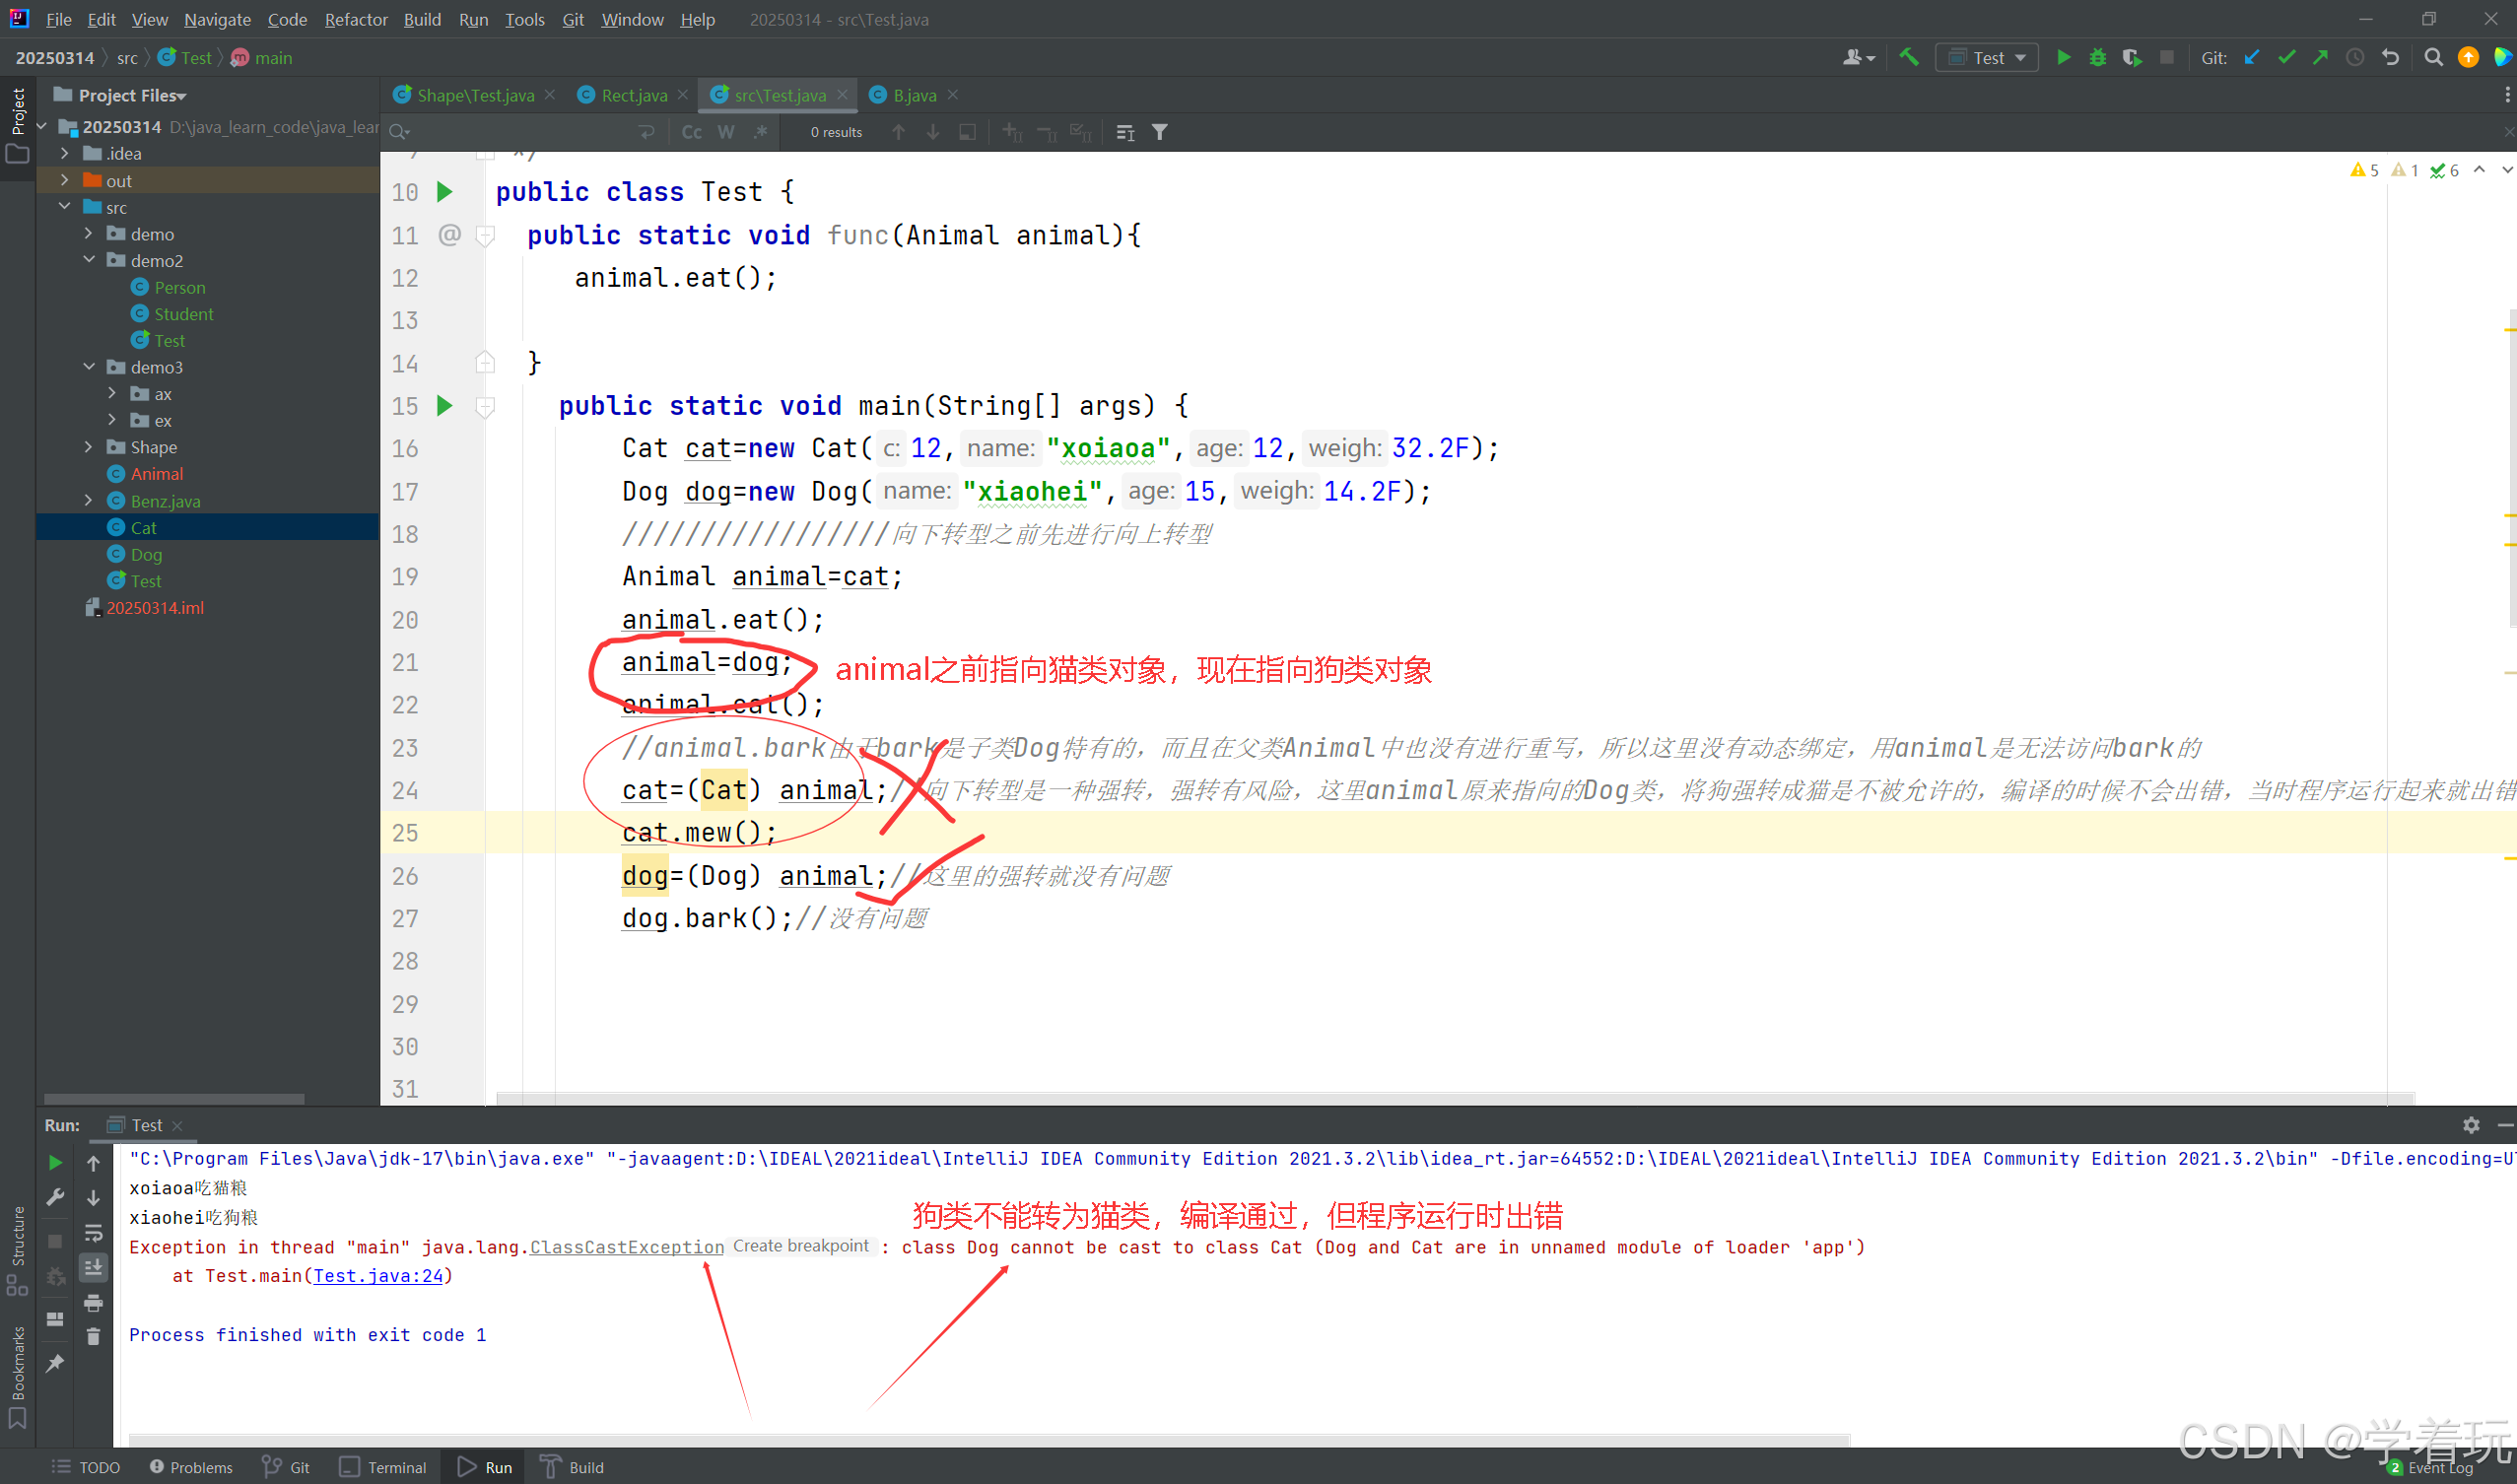
Task: Open the Refactor menu
Action: pos(355,19)
